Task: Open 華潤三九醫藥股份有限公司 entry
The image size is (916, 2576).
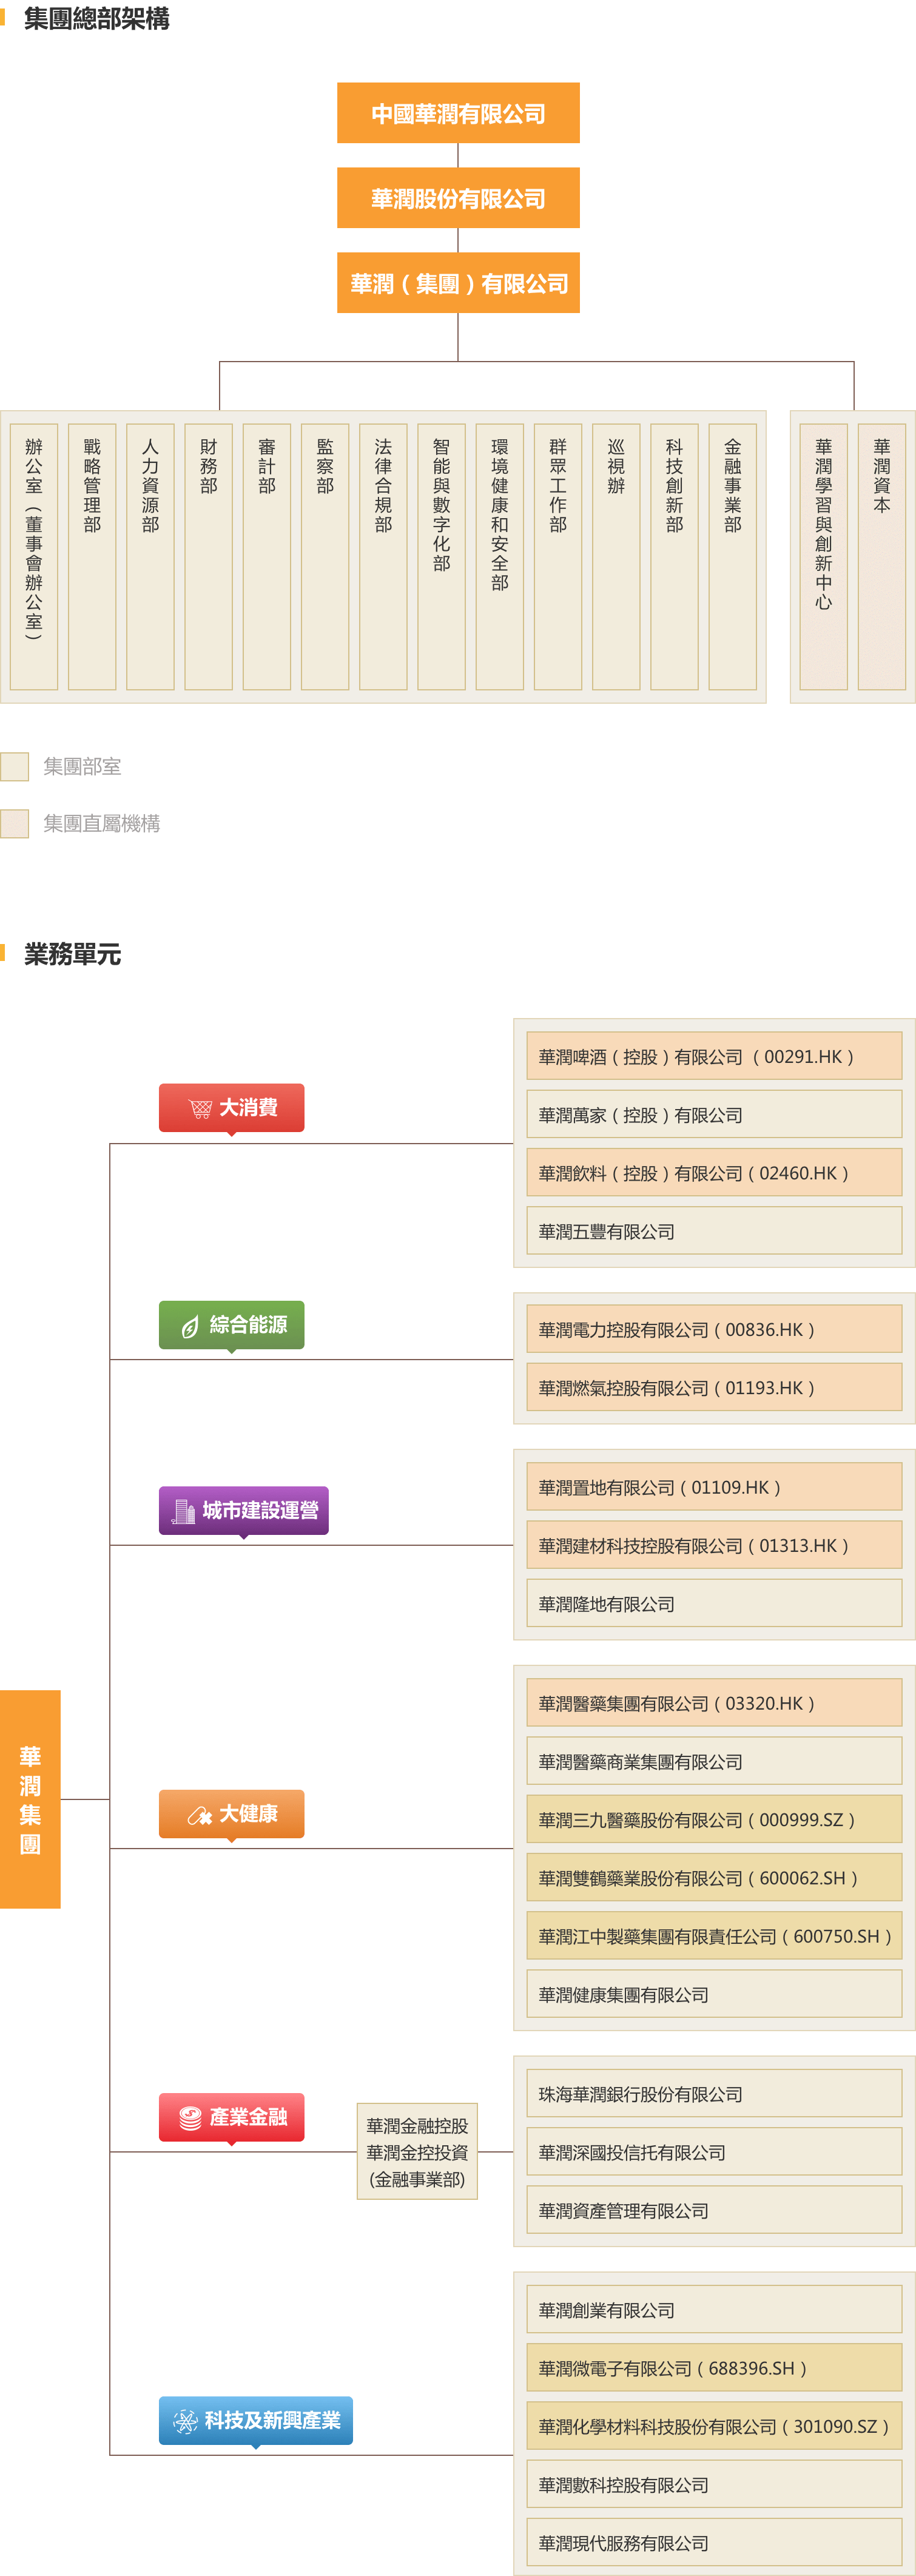Action: pyautogui.click(x=713, y=1820)
